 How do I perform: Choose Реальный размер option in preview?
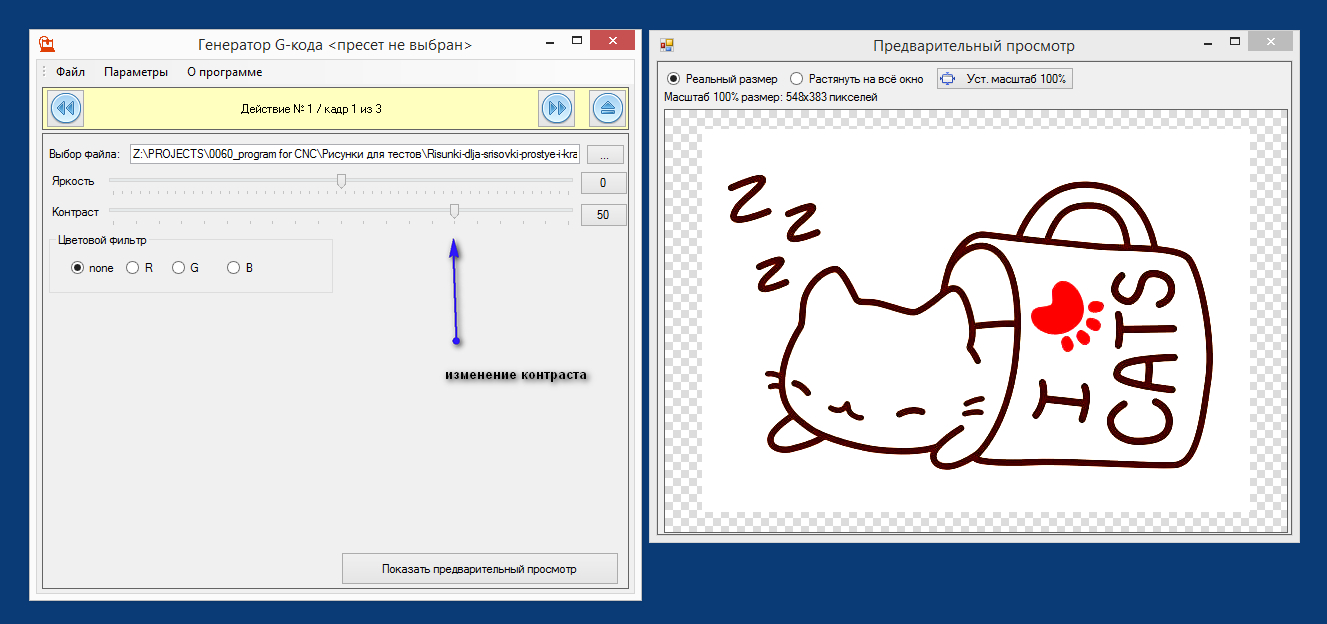(722, 78)
